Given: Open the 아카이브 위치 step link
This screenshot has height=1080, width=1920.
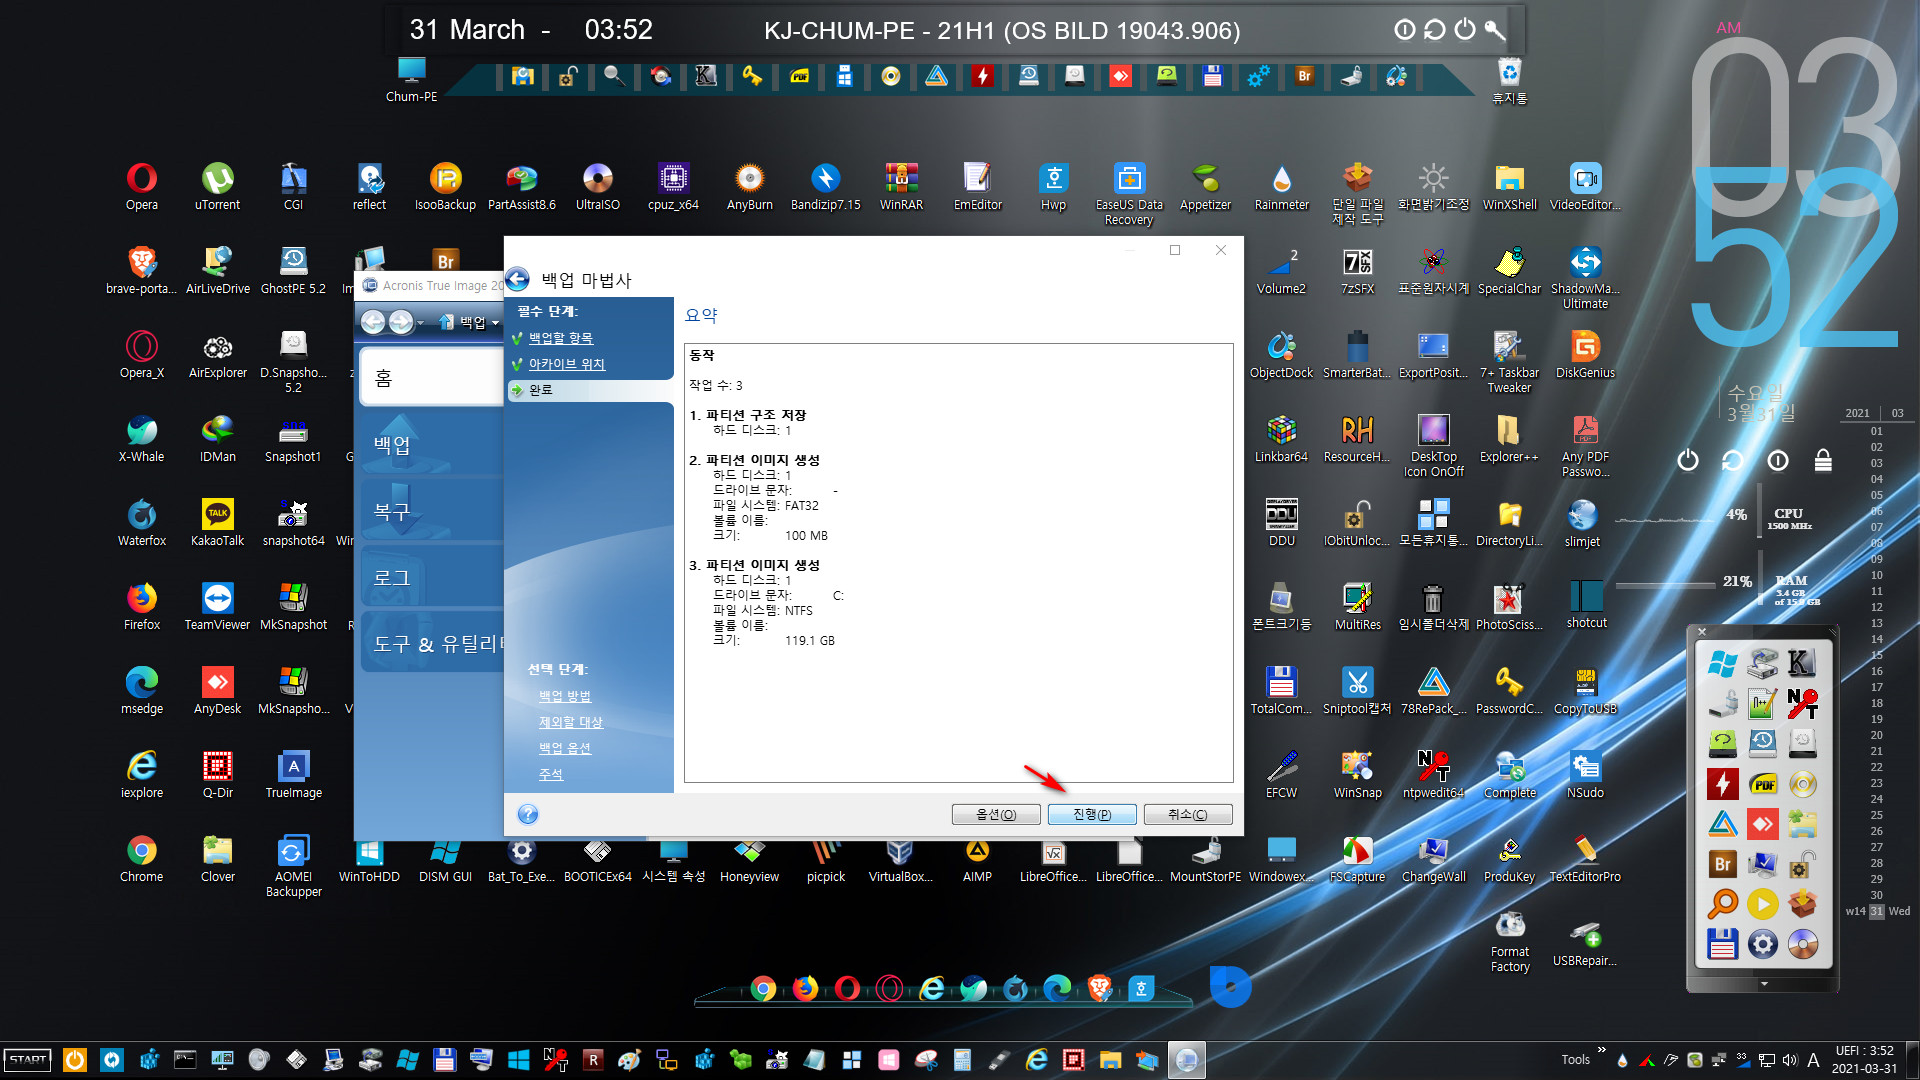Looking at the screenshot, I should 566,364.
